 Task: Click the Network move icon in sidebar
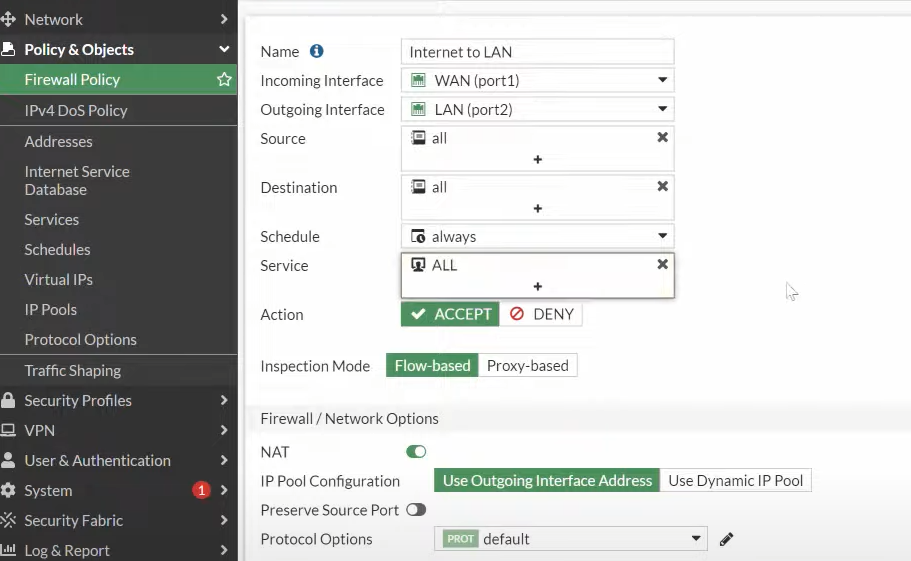[x=8, y=19]
